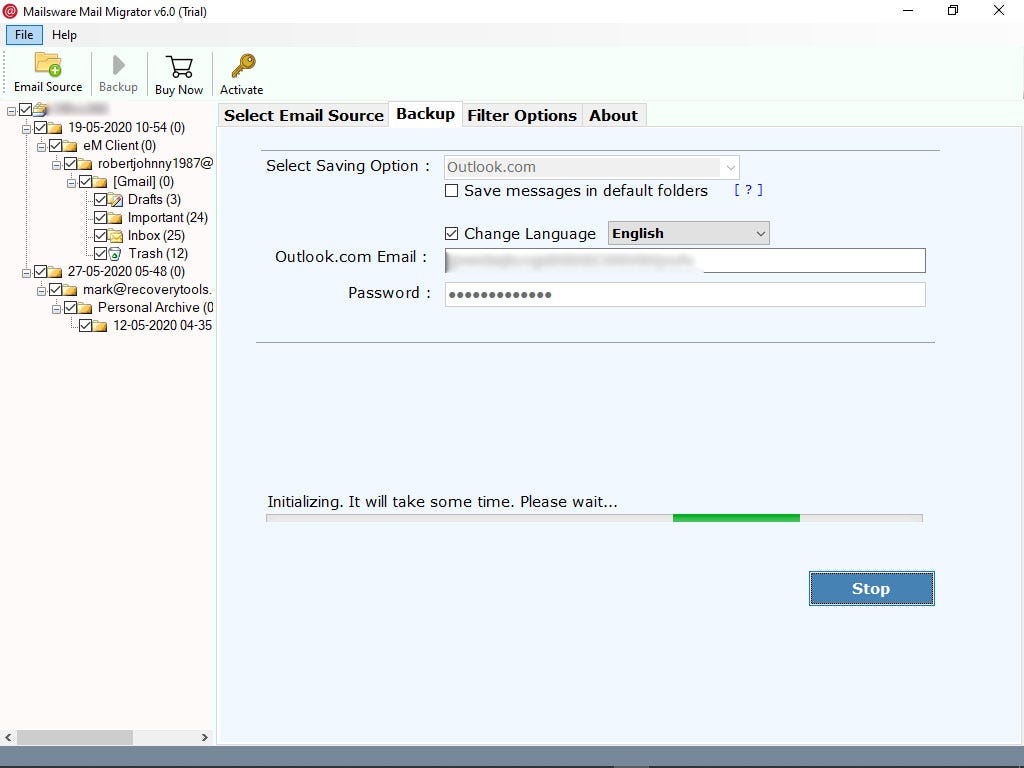This screenshot has height=768, width=1024.
Task: Open the English language dropdown
Action: click(x=688, y=233)
